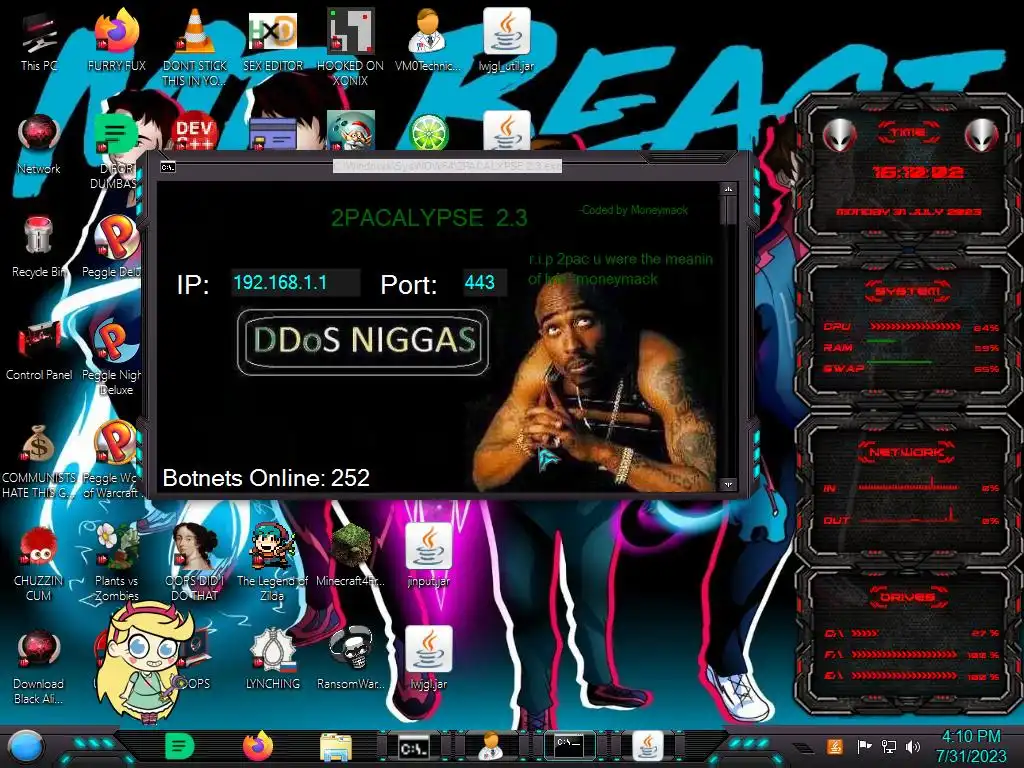
Task: Open the This PC desktop icon
Action: tap(39, 40)
